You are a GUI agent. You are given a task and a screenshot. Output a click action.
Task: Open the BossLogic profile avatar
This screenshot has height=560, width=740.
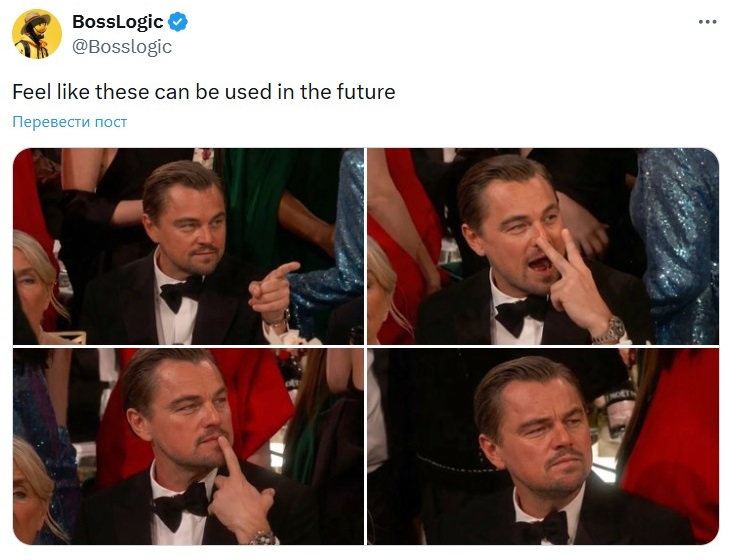(37, 33)
